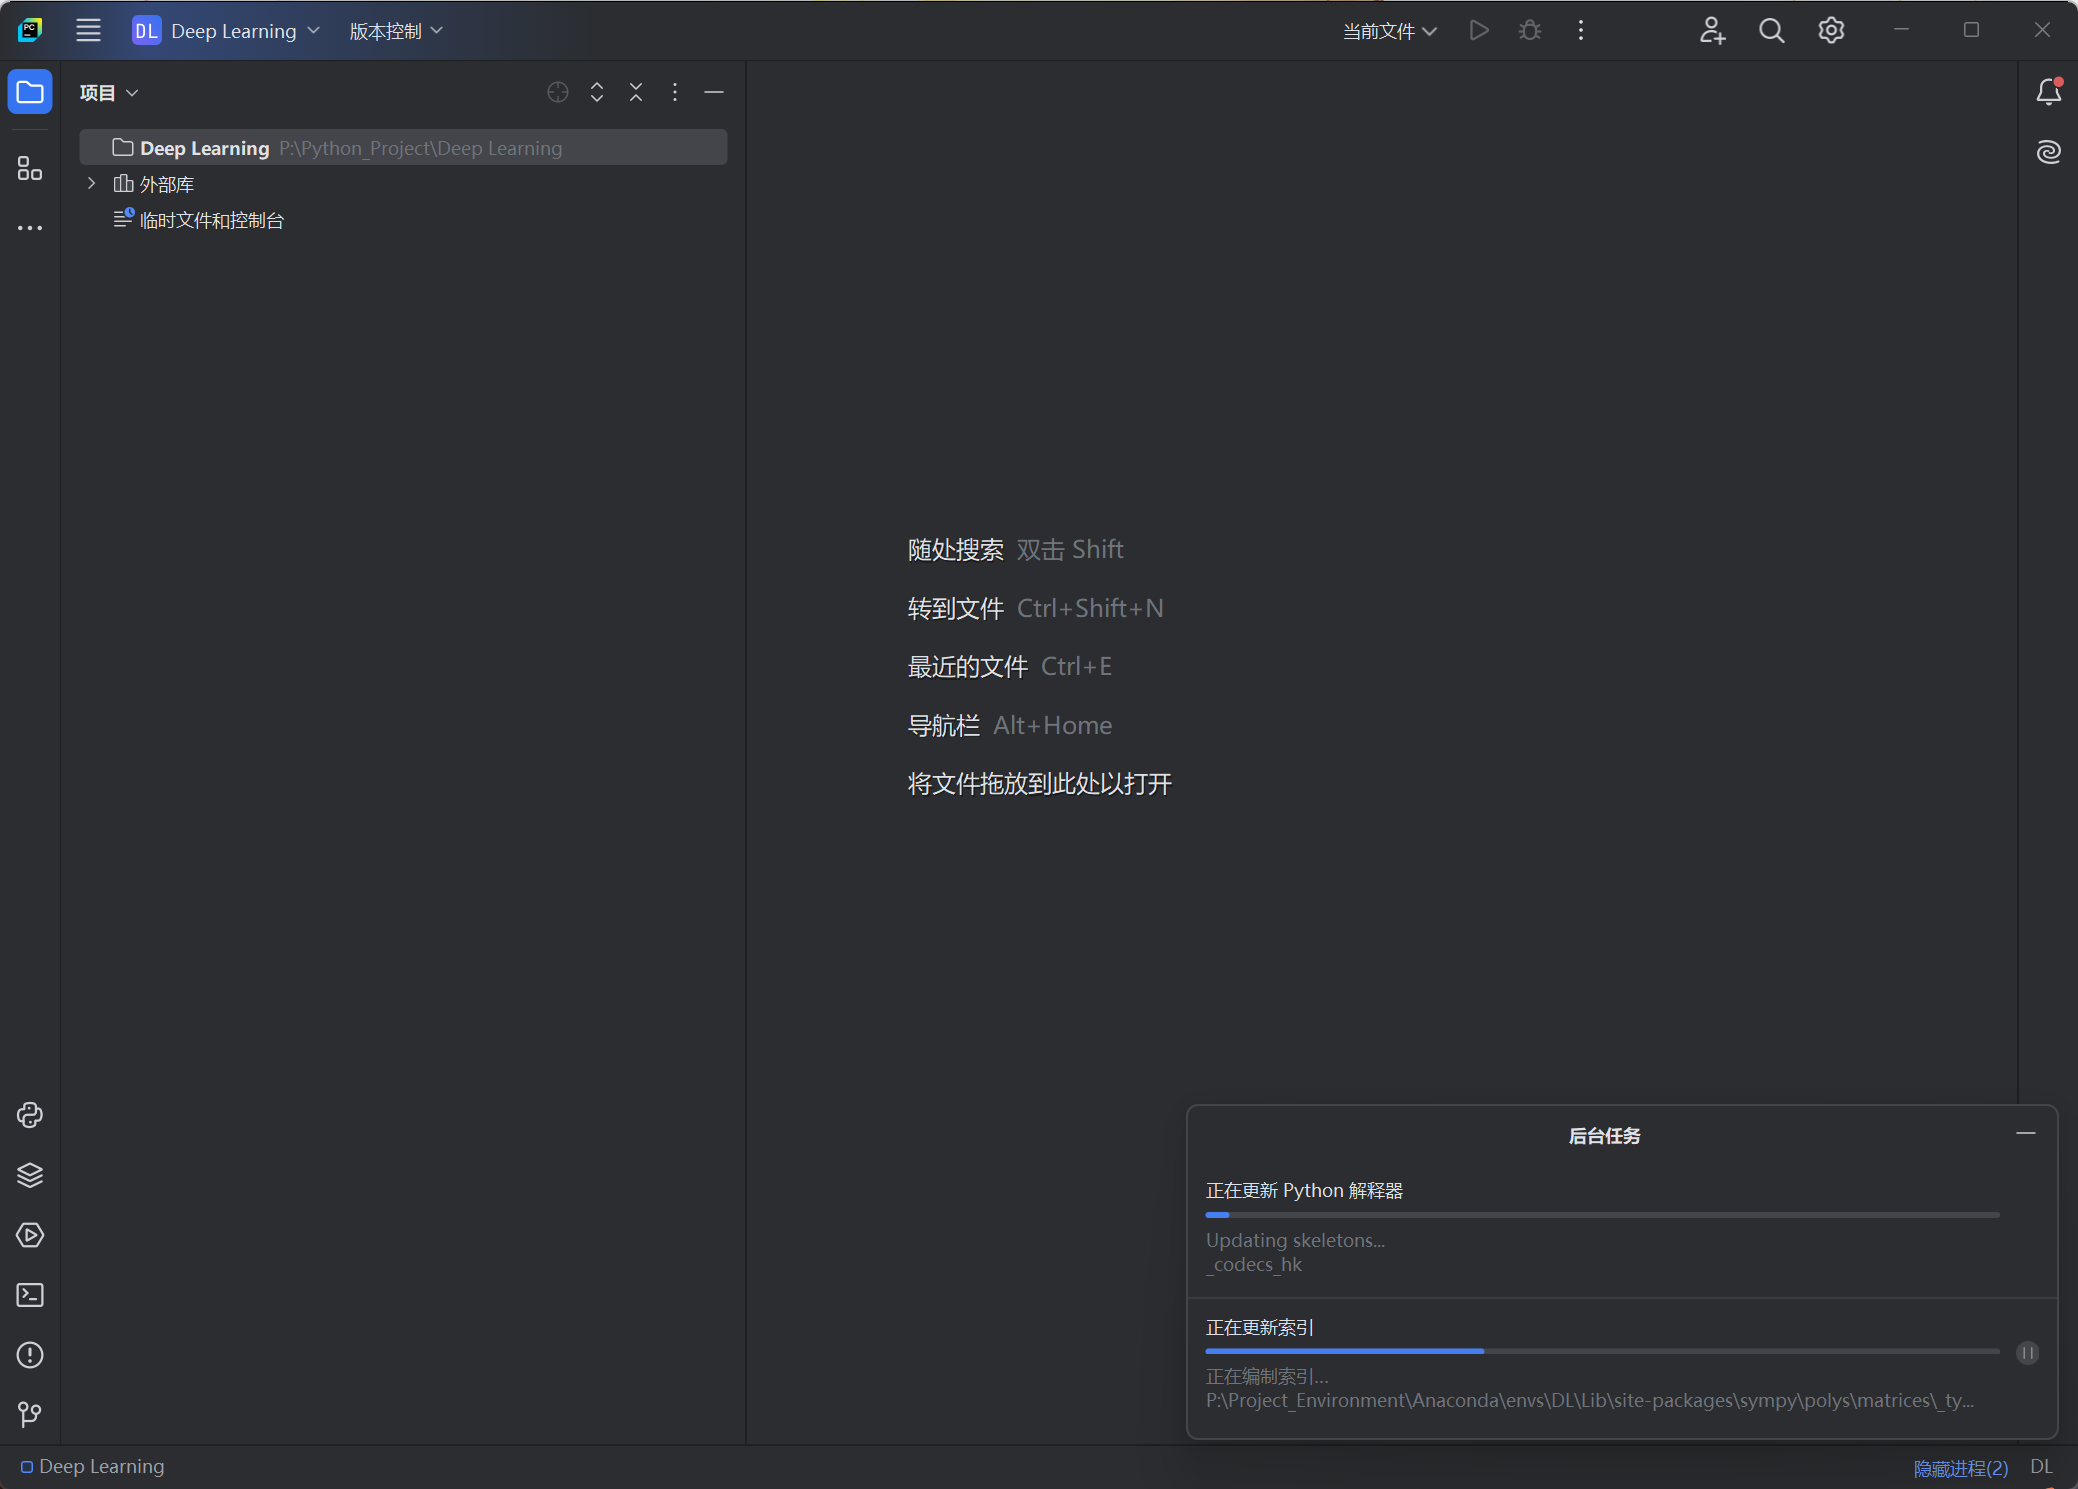Open the 当前文件 run configuration dropdown
Image resolution: width=2078 pixels, height=1489 pixels.
1389,31
